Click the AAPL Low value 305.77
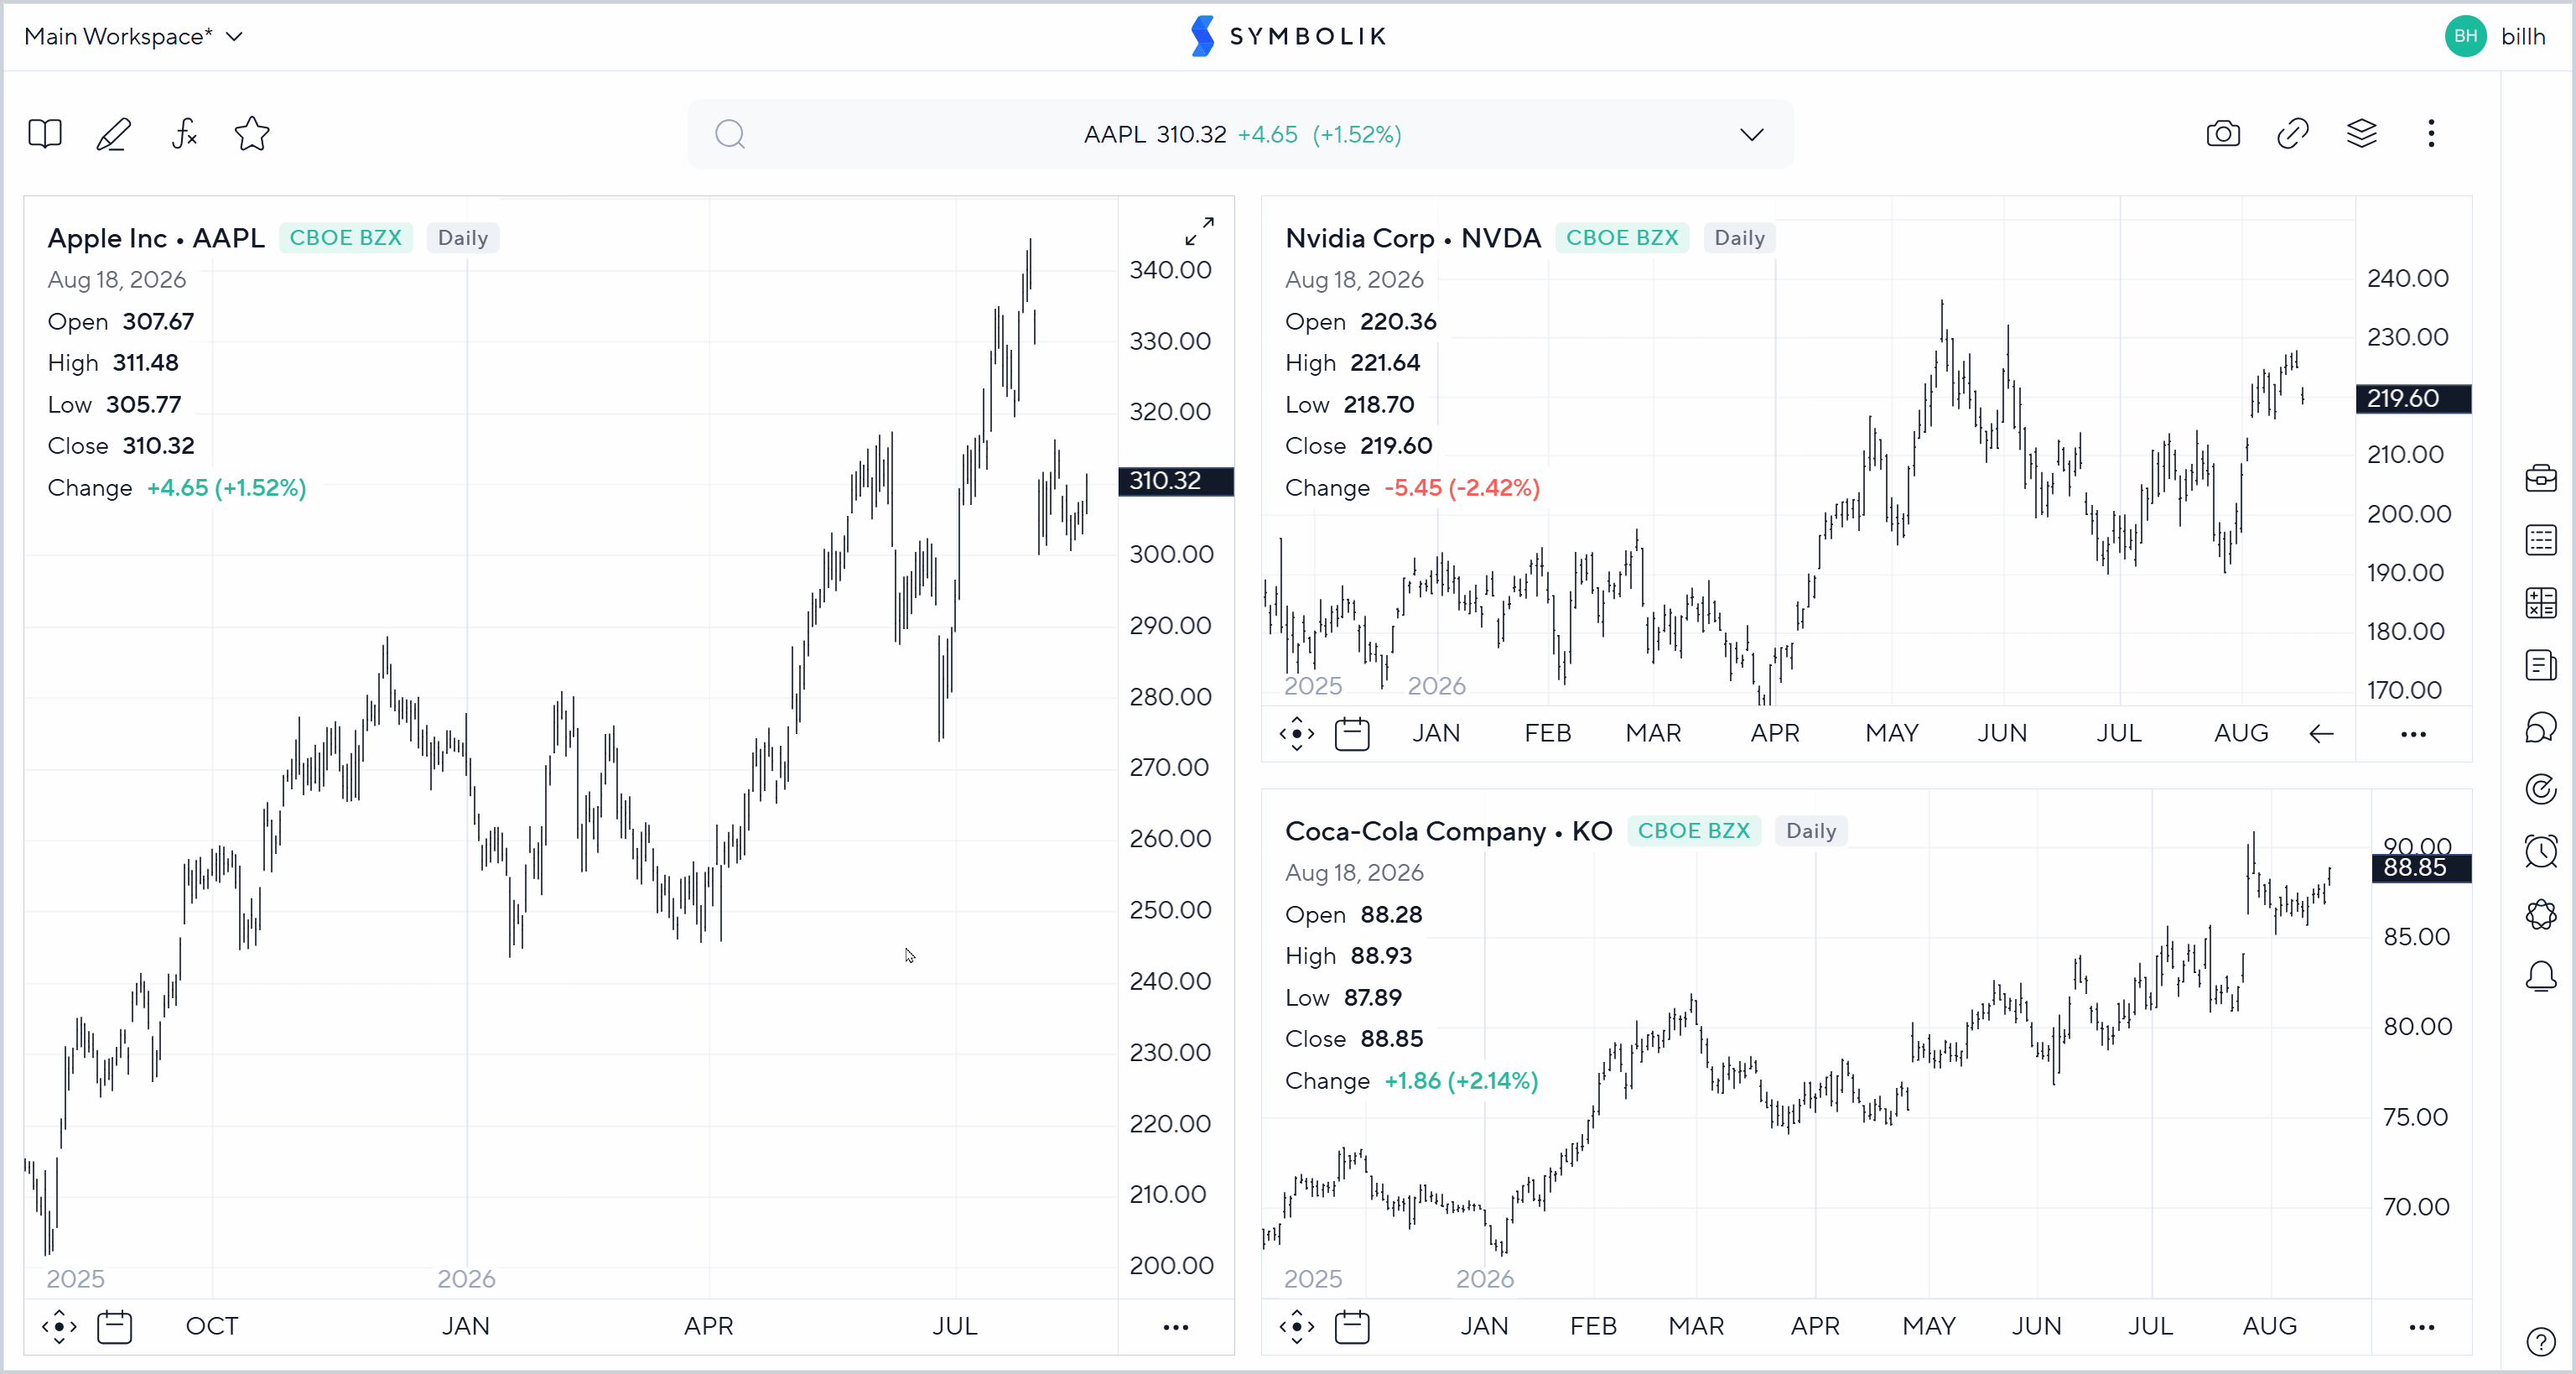Screen dimensions: 2576x1374 click(x=144, y=405)
